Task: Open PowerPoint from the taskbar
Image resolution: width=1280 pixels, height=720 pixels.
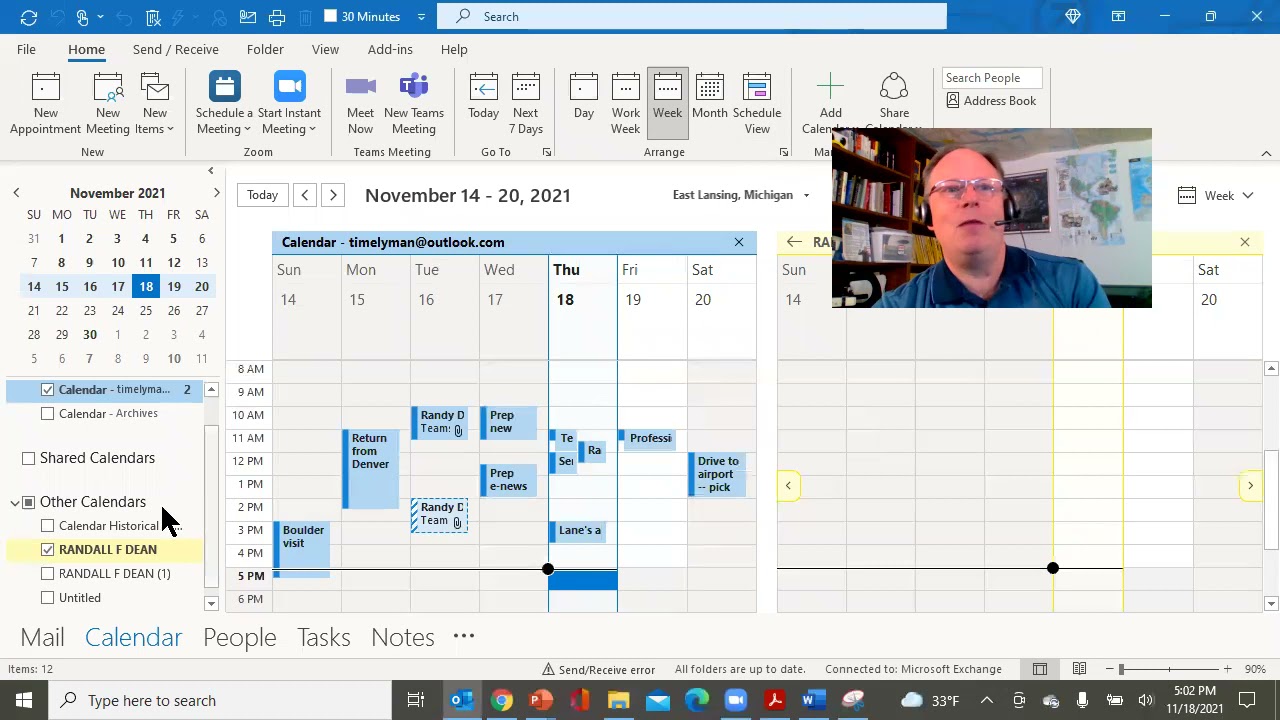Action: tap(540, 700)
